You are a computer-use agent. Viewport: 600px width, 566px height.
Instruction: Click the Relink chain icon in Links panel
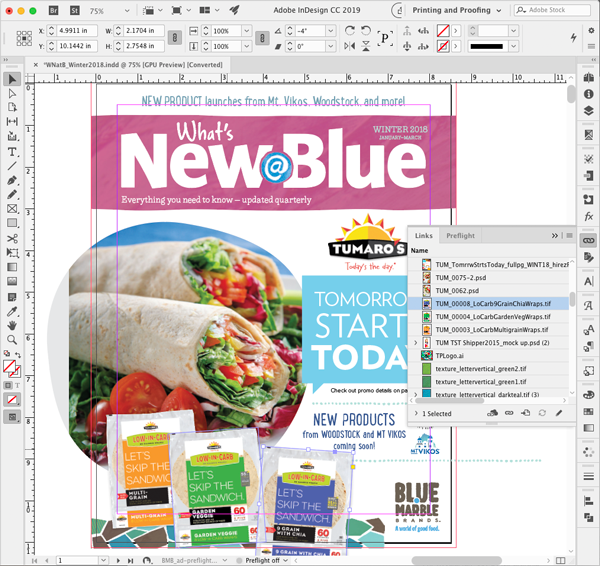(509, 413)
